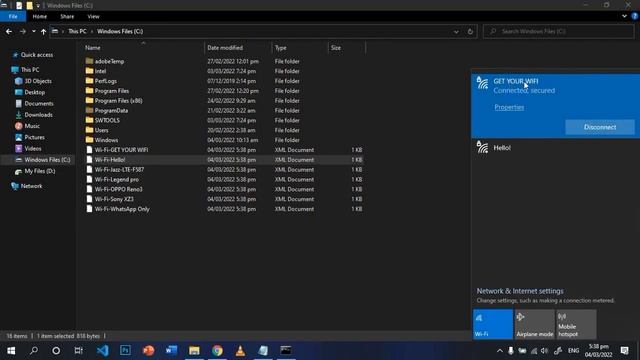This screenshot has width=640, height=360.
Task: Click Disconnect for GET YOUR WIFI
Action: [x=600, y=127]
